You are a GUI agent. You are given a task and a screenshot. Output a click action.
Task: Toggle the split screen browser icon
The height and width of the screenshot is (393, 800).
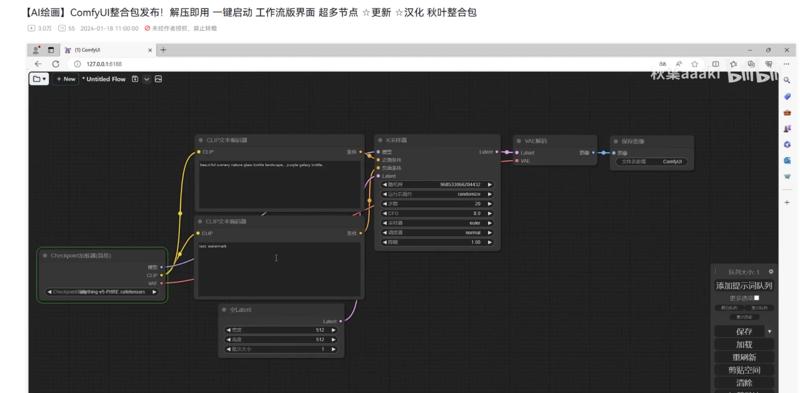[716, 64]
